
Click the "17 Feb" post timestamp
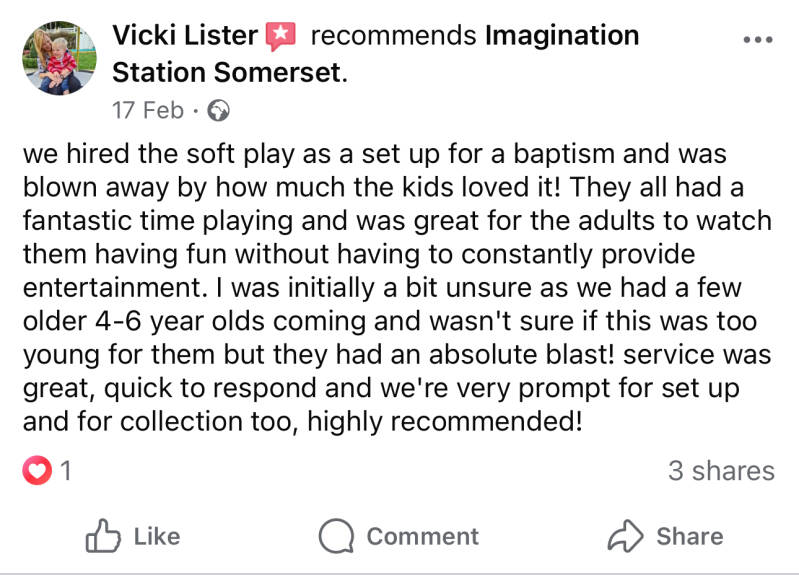[148, 110]
